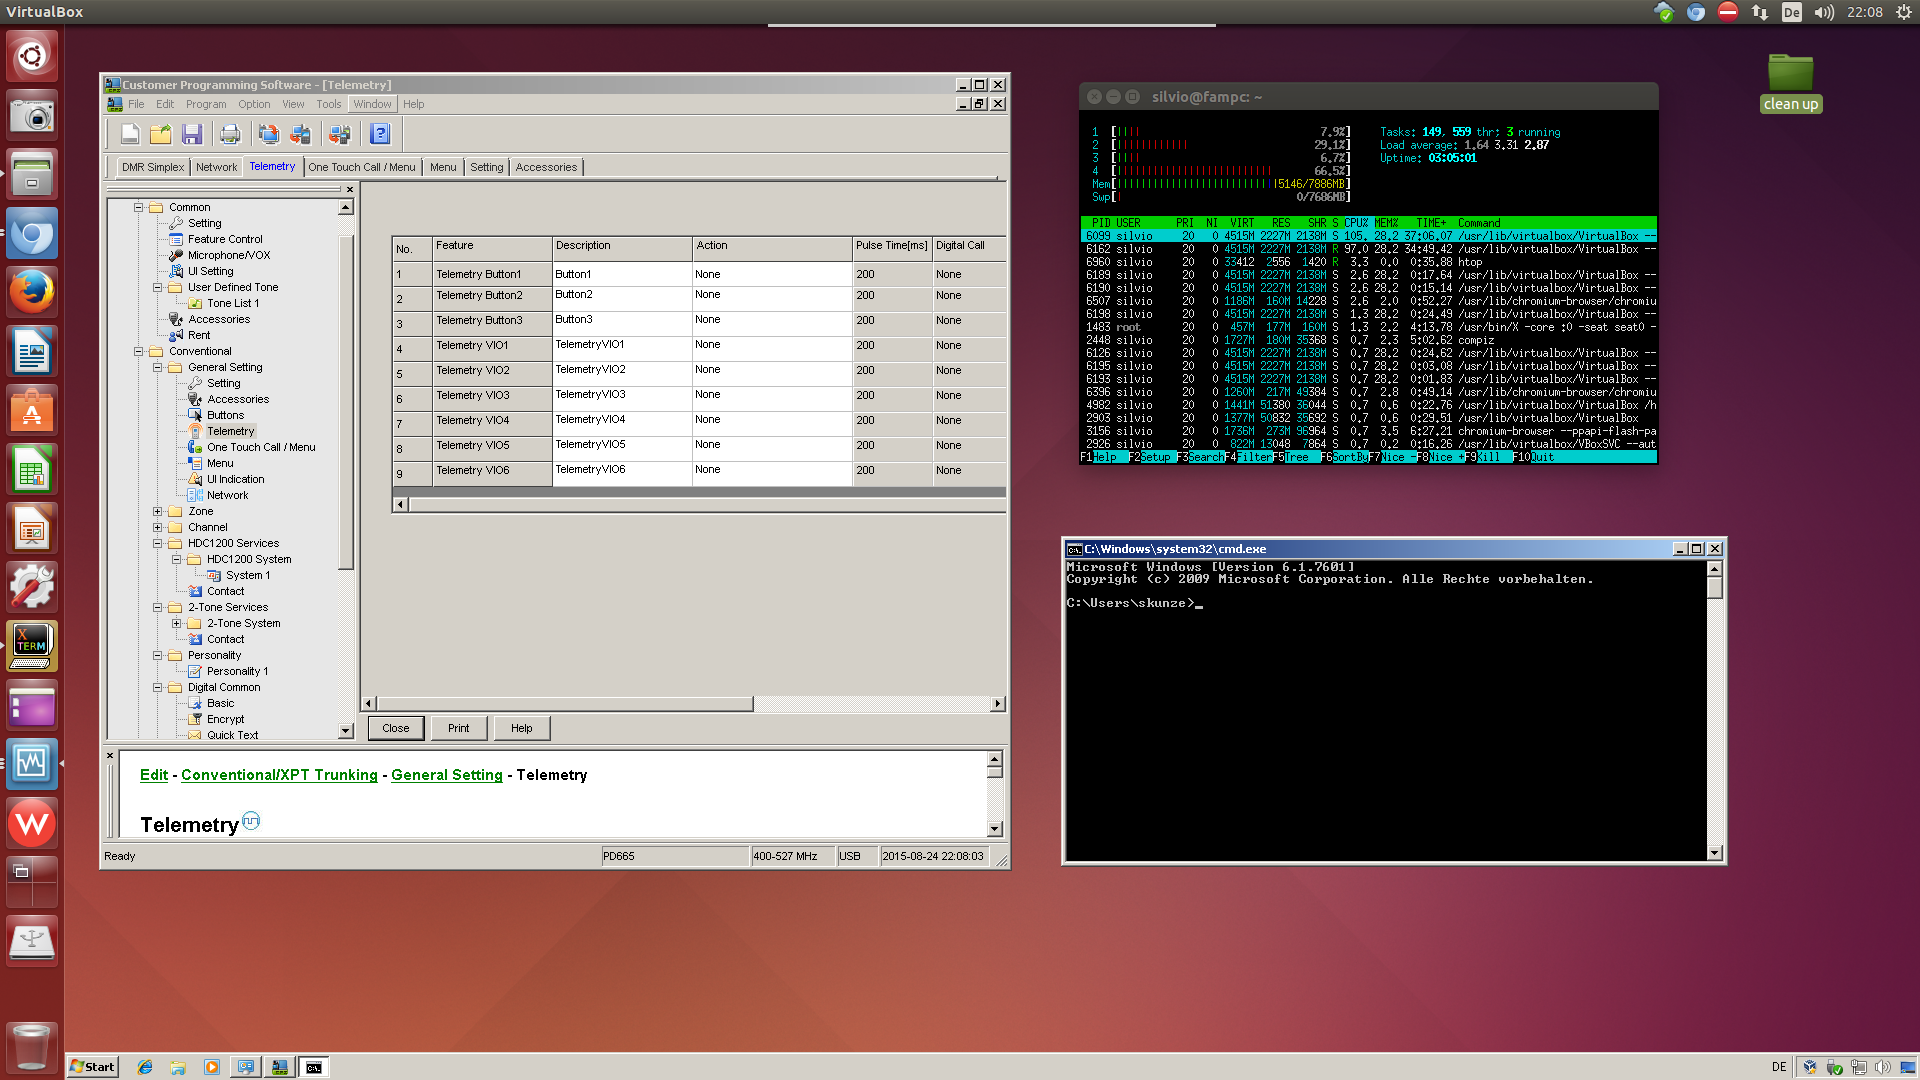Click the write-to-radio toolbar icon
This screenshot has height=1080, width=1920.
300,134
